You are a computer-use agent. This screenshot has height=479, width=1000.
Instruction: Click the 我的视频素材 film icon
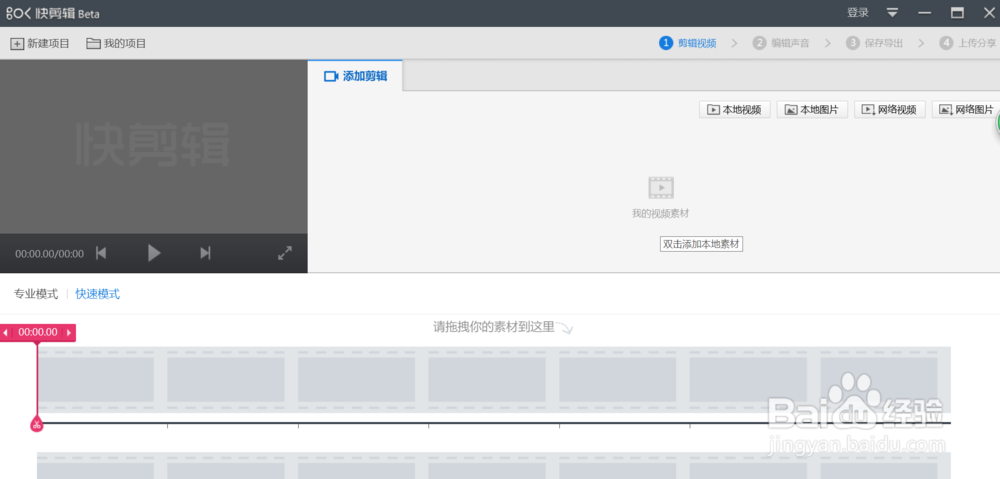(x=661, y=188)
